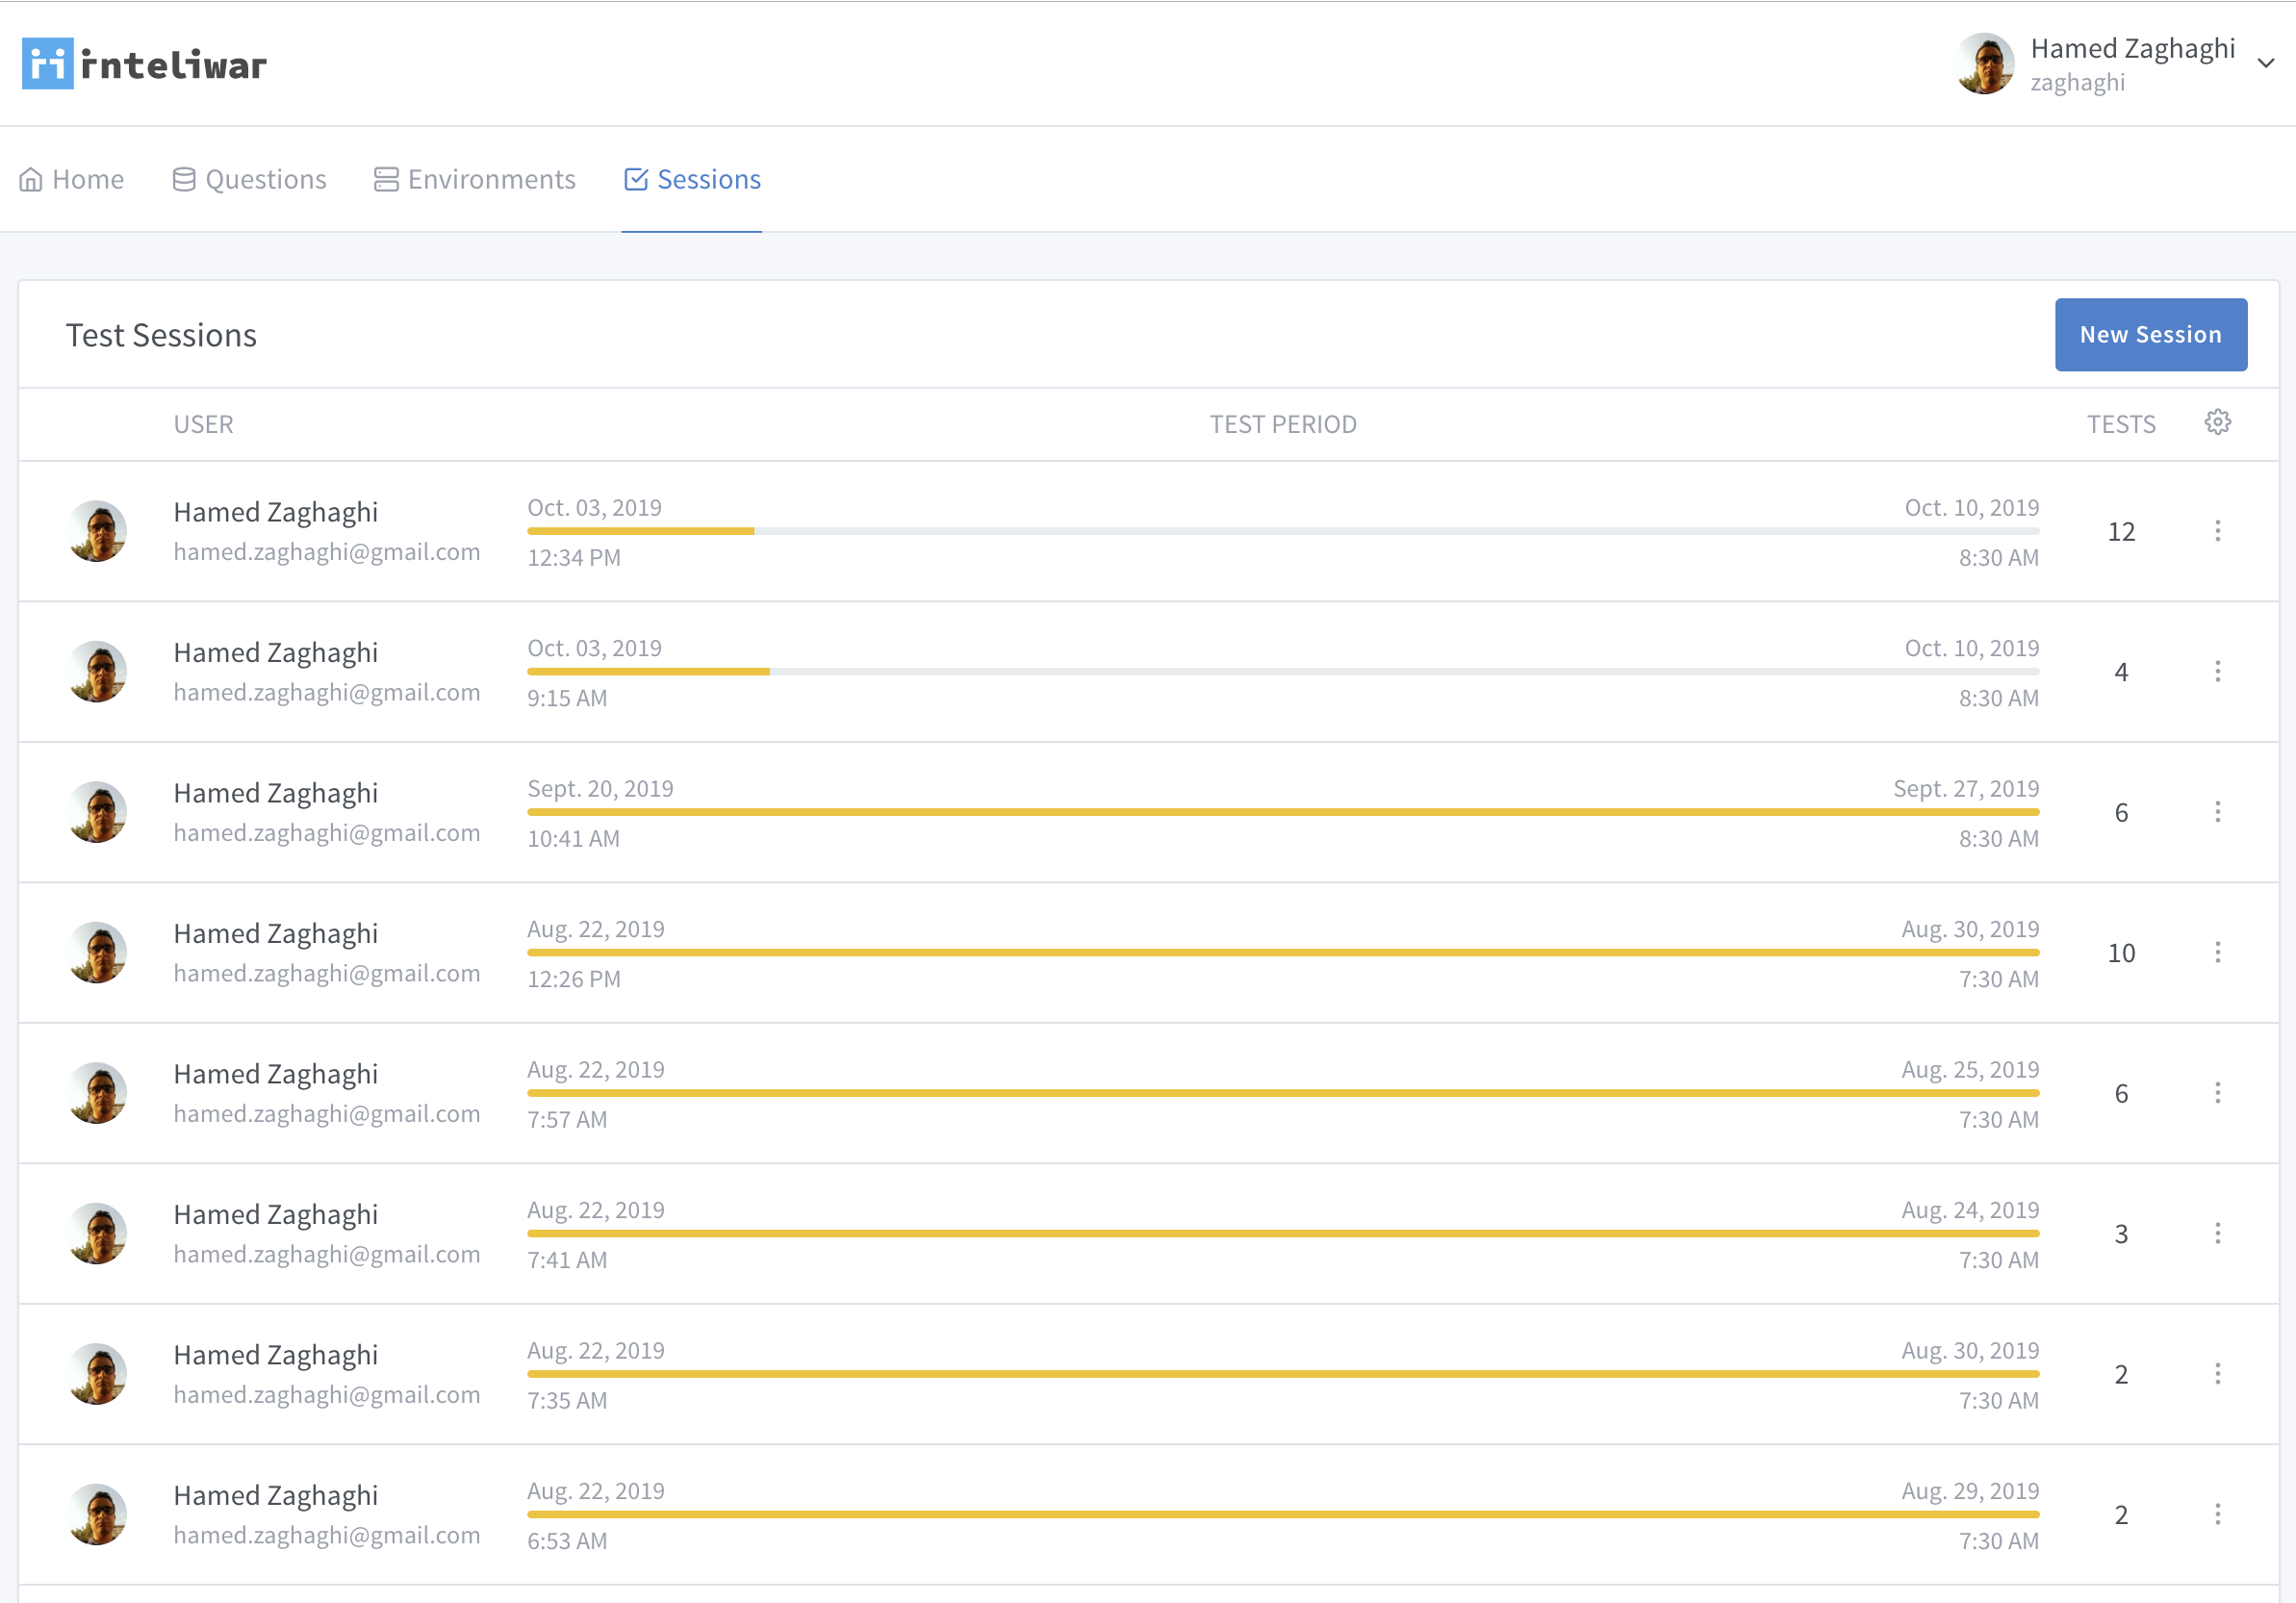Click the Questions database icon
2296x1603 pixels.
pyautogui.click(x=184, y=179)
